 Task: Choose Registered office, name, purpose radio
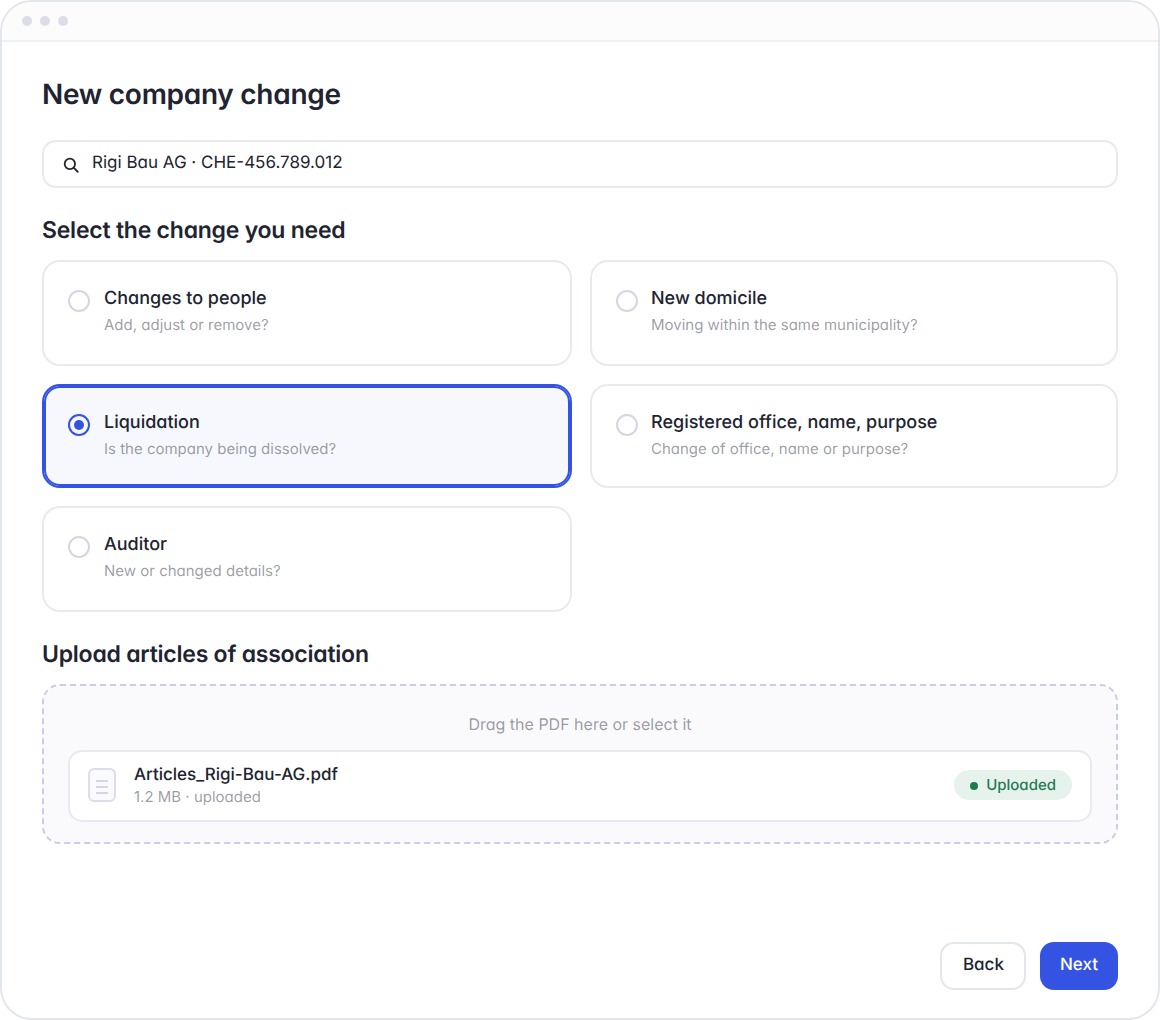[627, 425]
